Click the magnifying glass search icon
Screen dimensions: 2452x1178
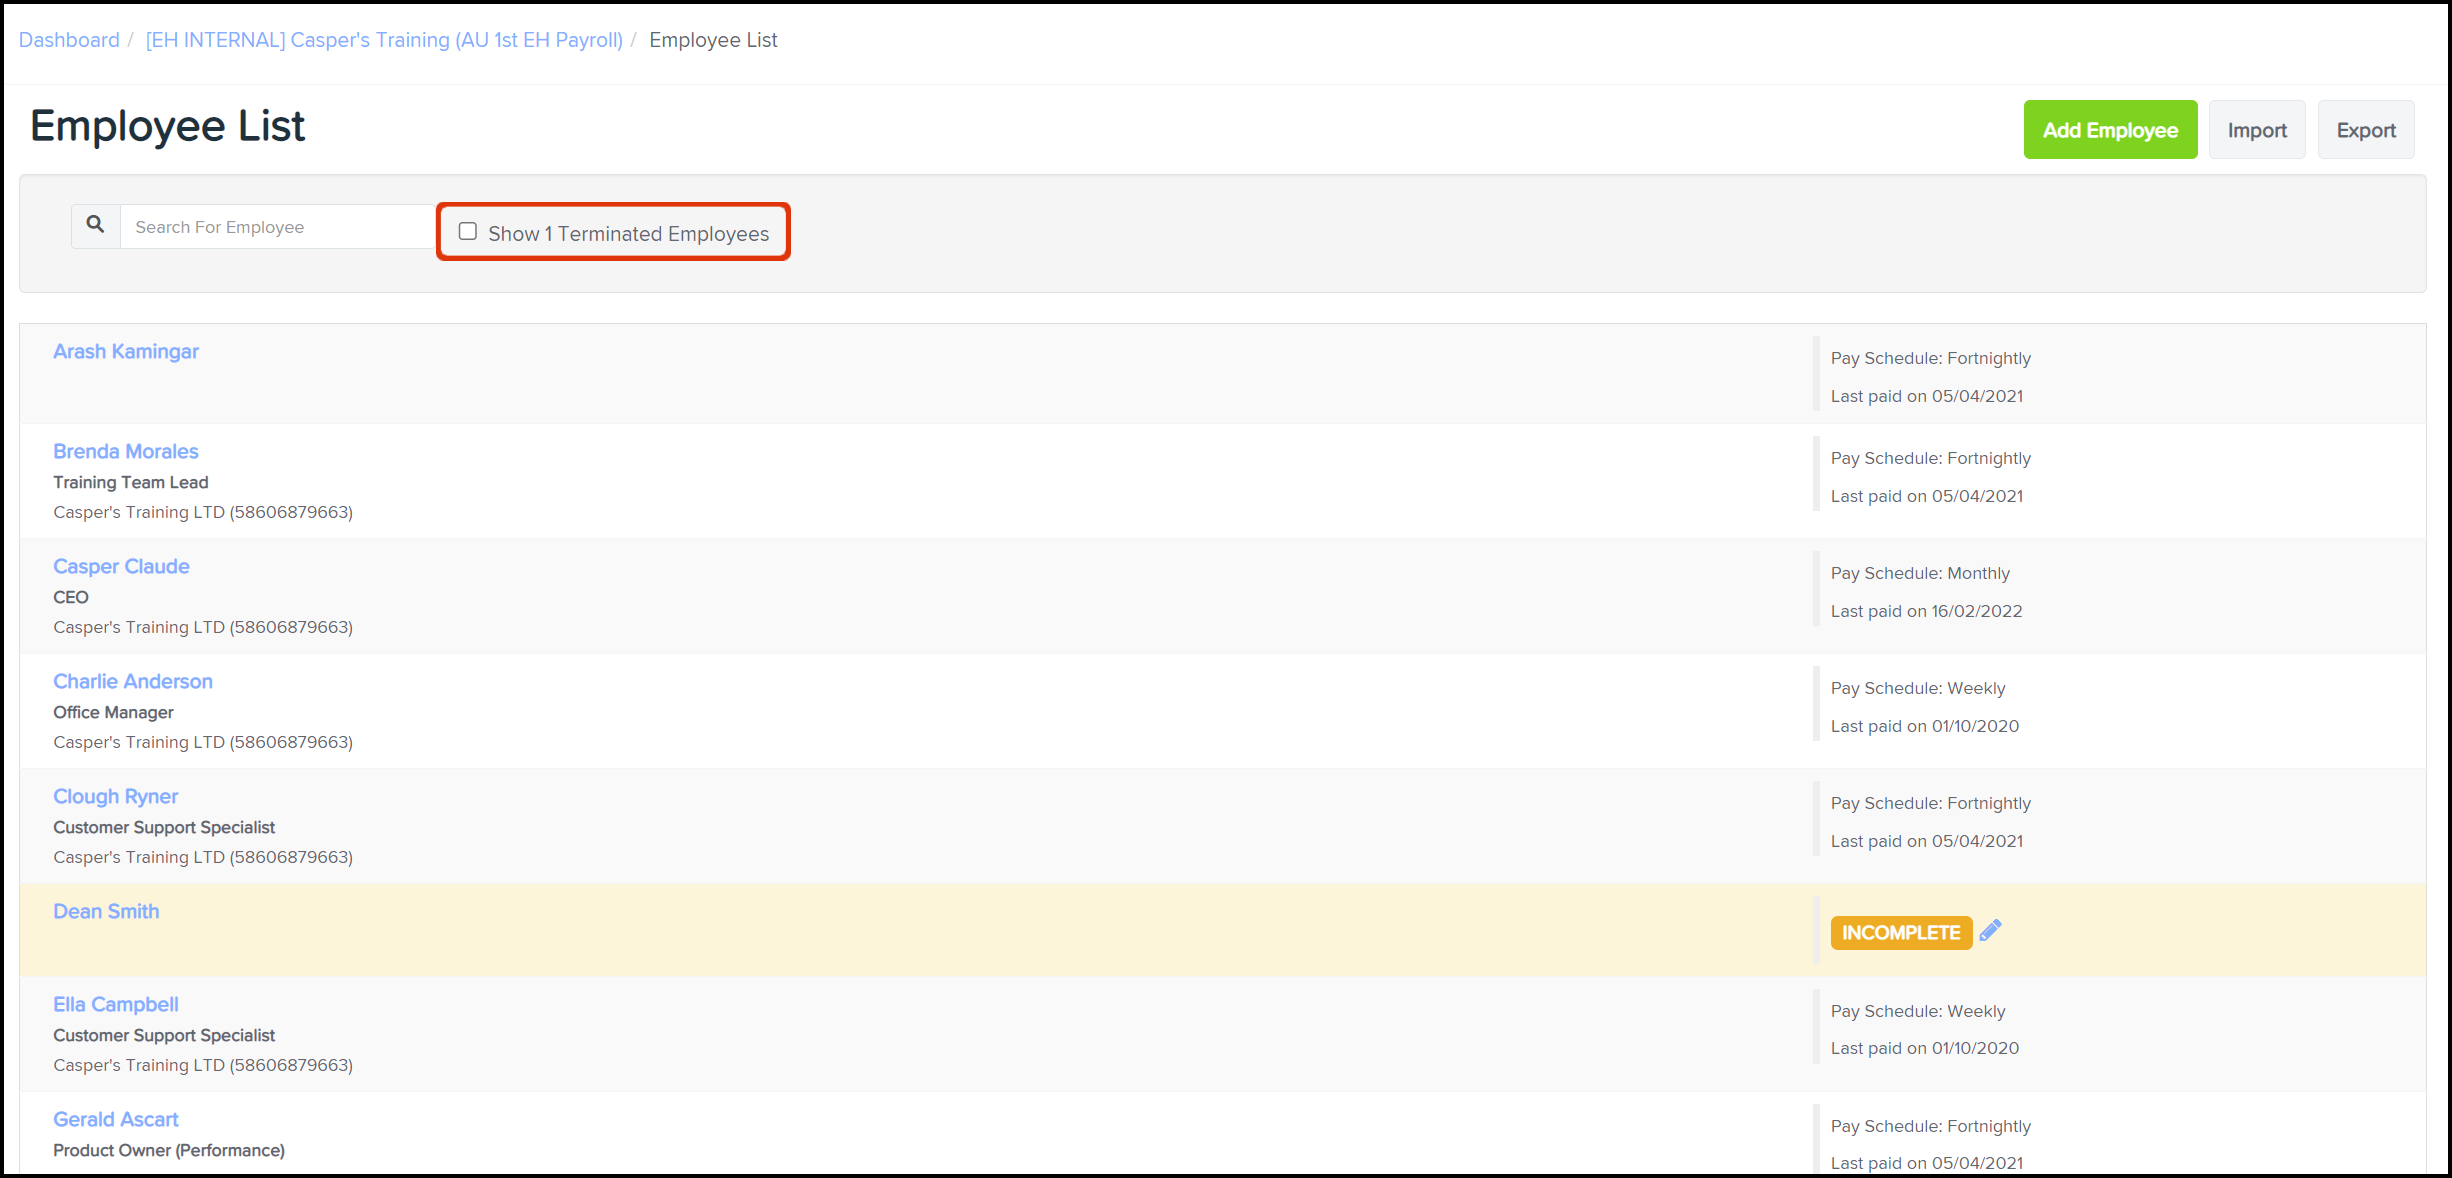click(x=95, y=225)
